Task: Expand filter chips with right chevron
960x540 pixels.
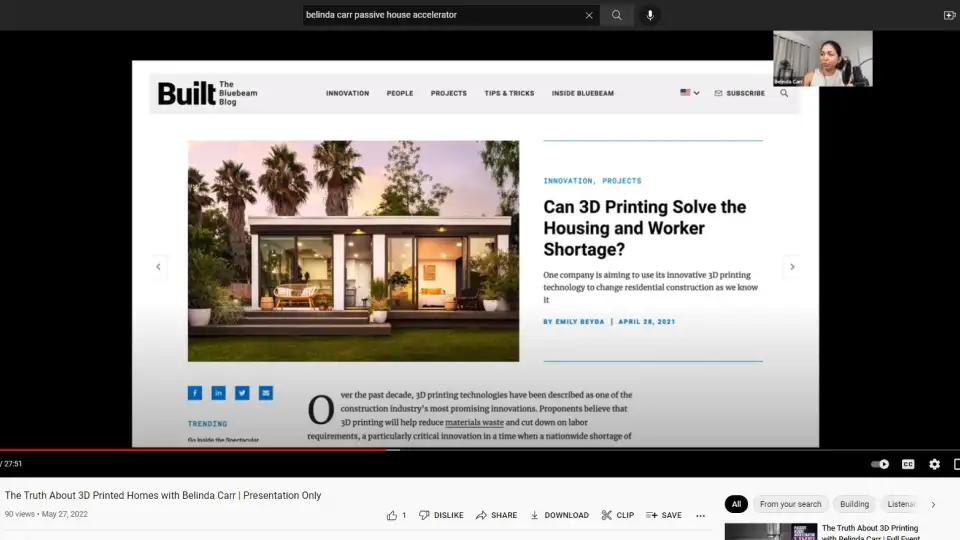Action: pyautogui.click(x=933, y=504)
